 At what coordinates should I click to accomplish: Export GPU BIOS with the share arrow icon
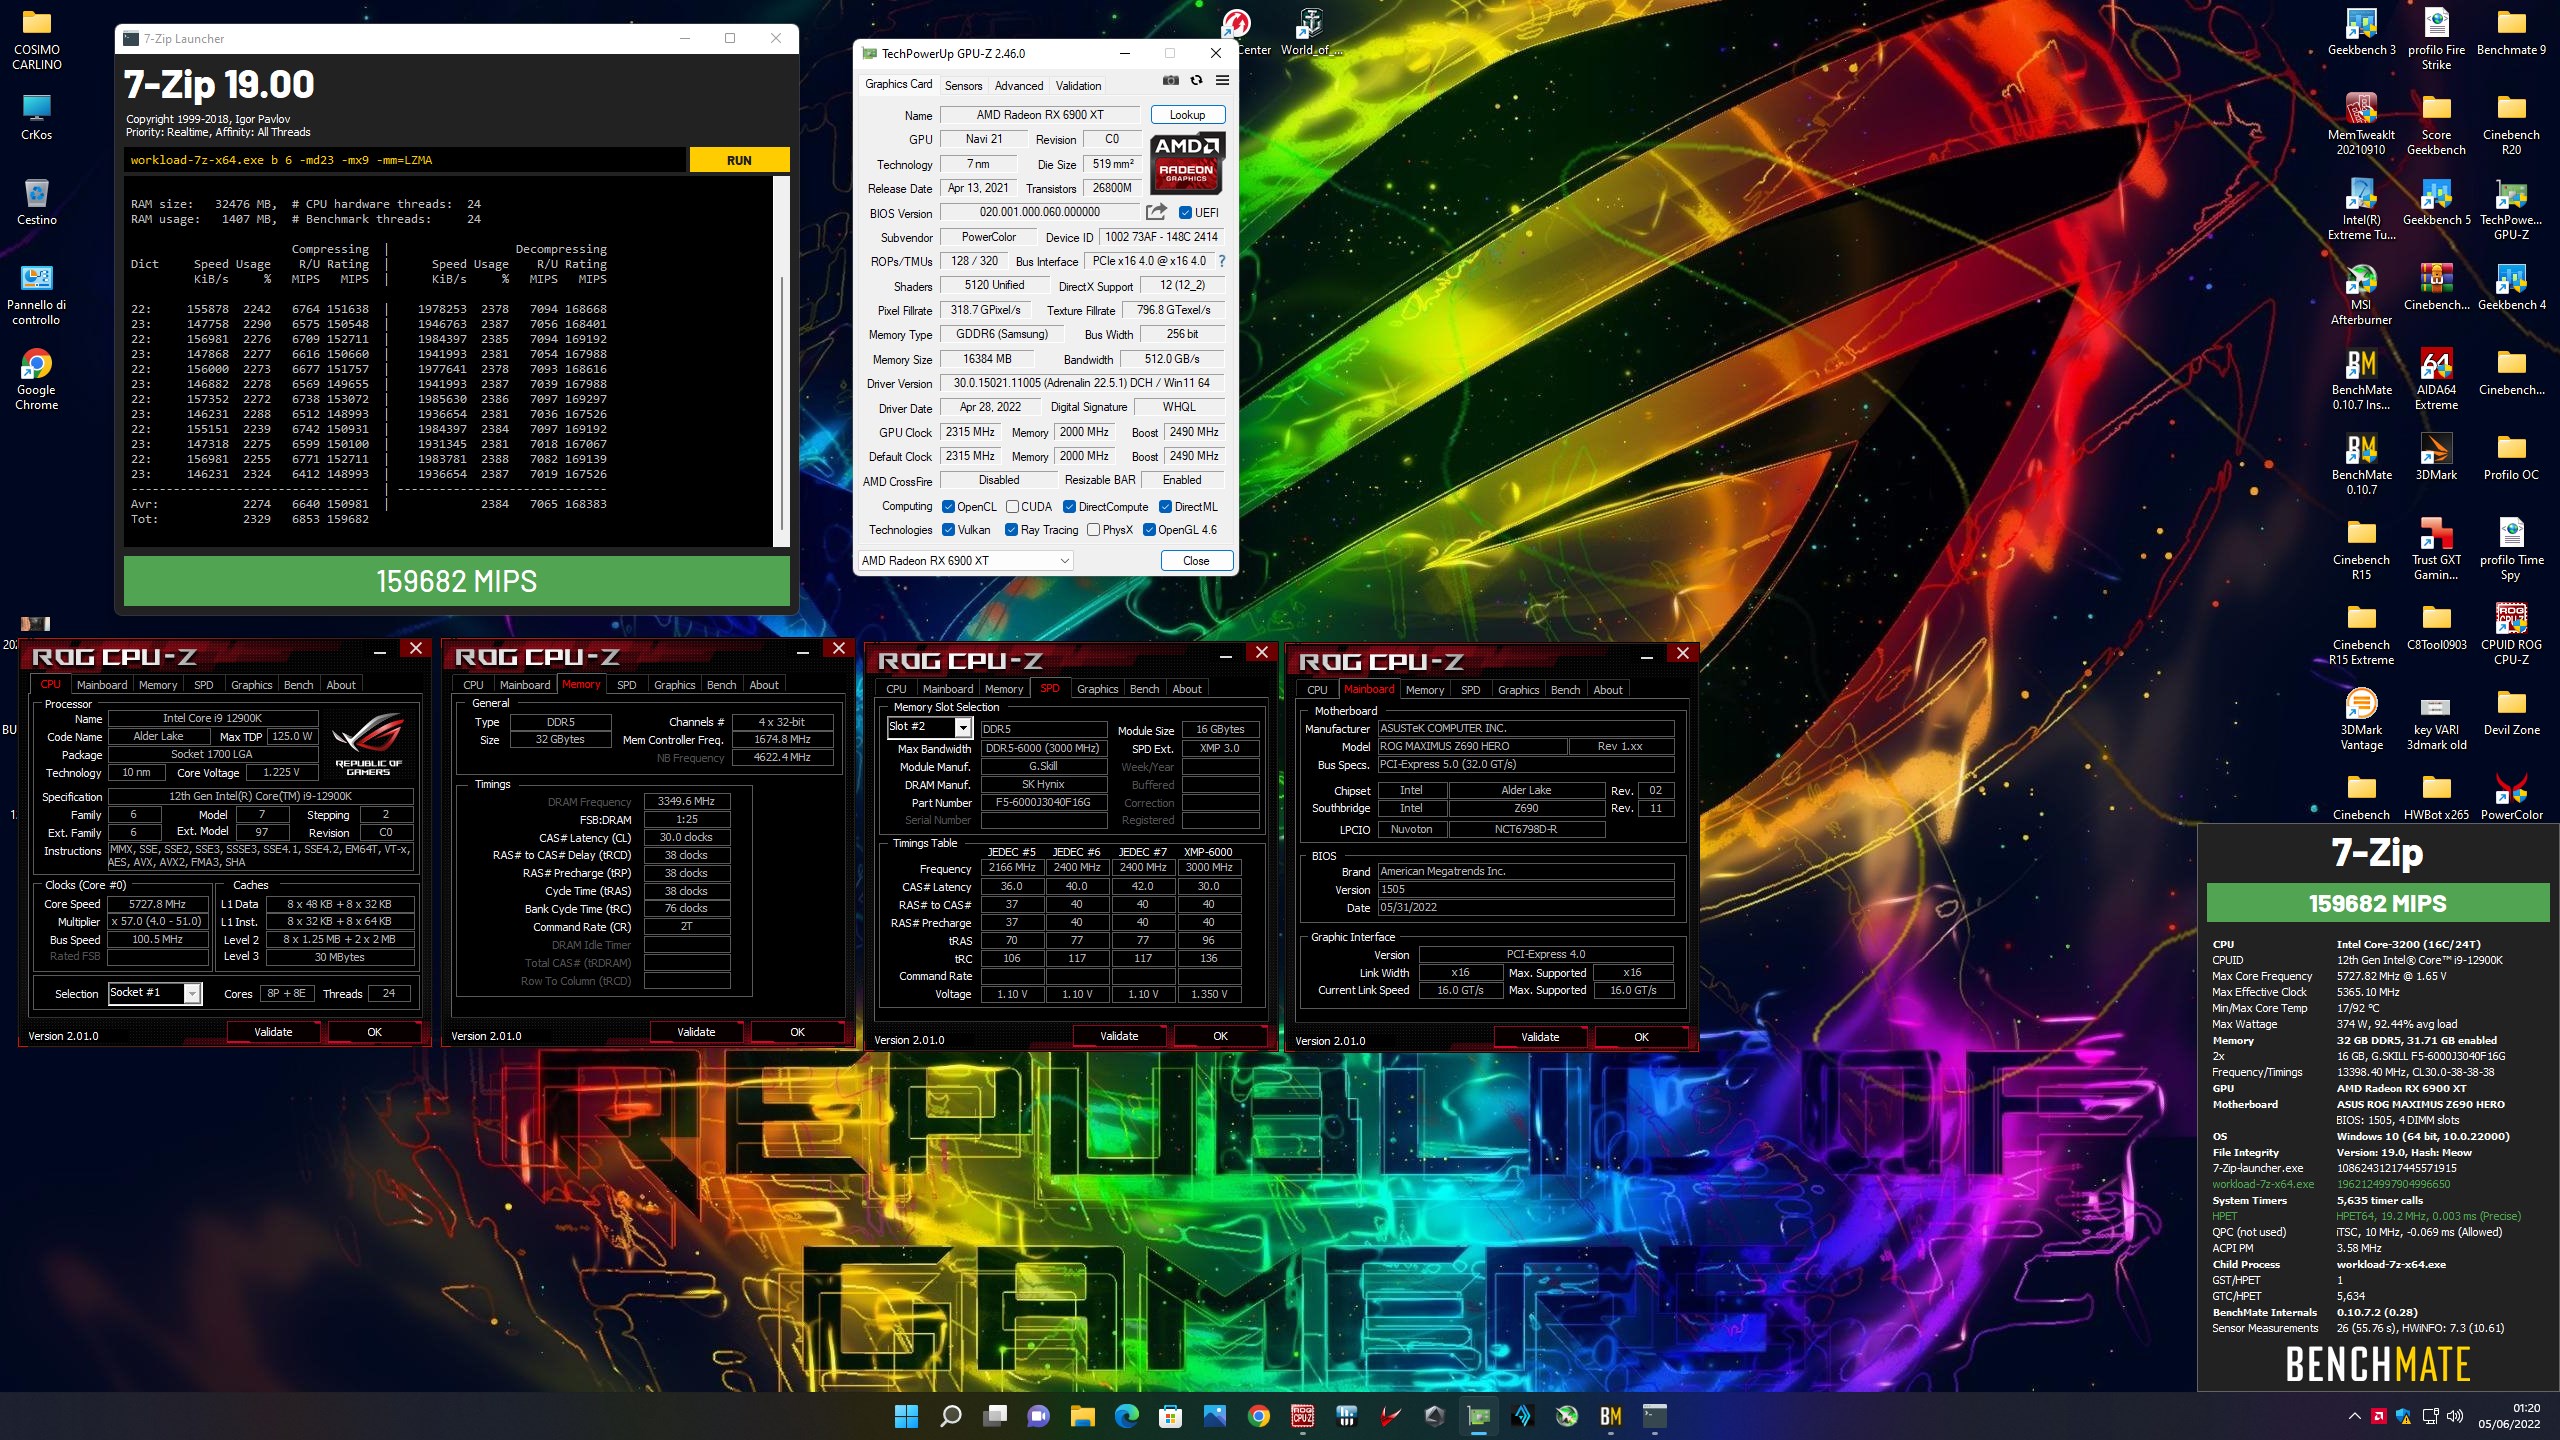coord(1156,212)
